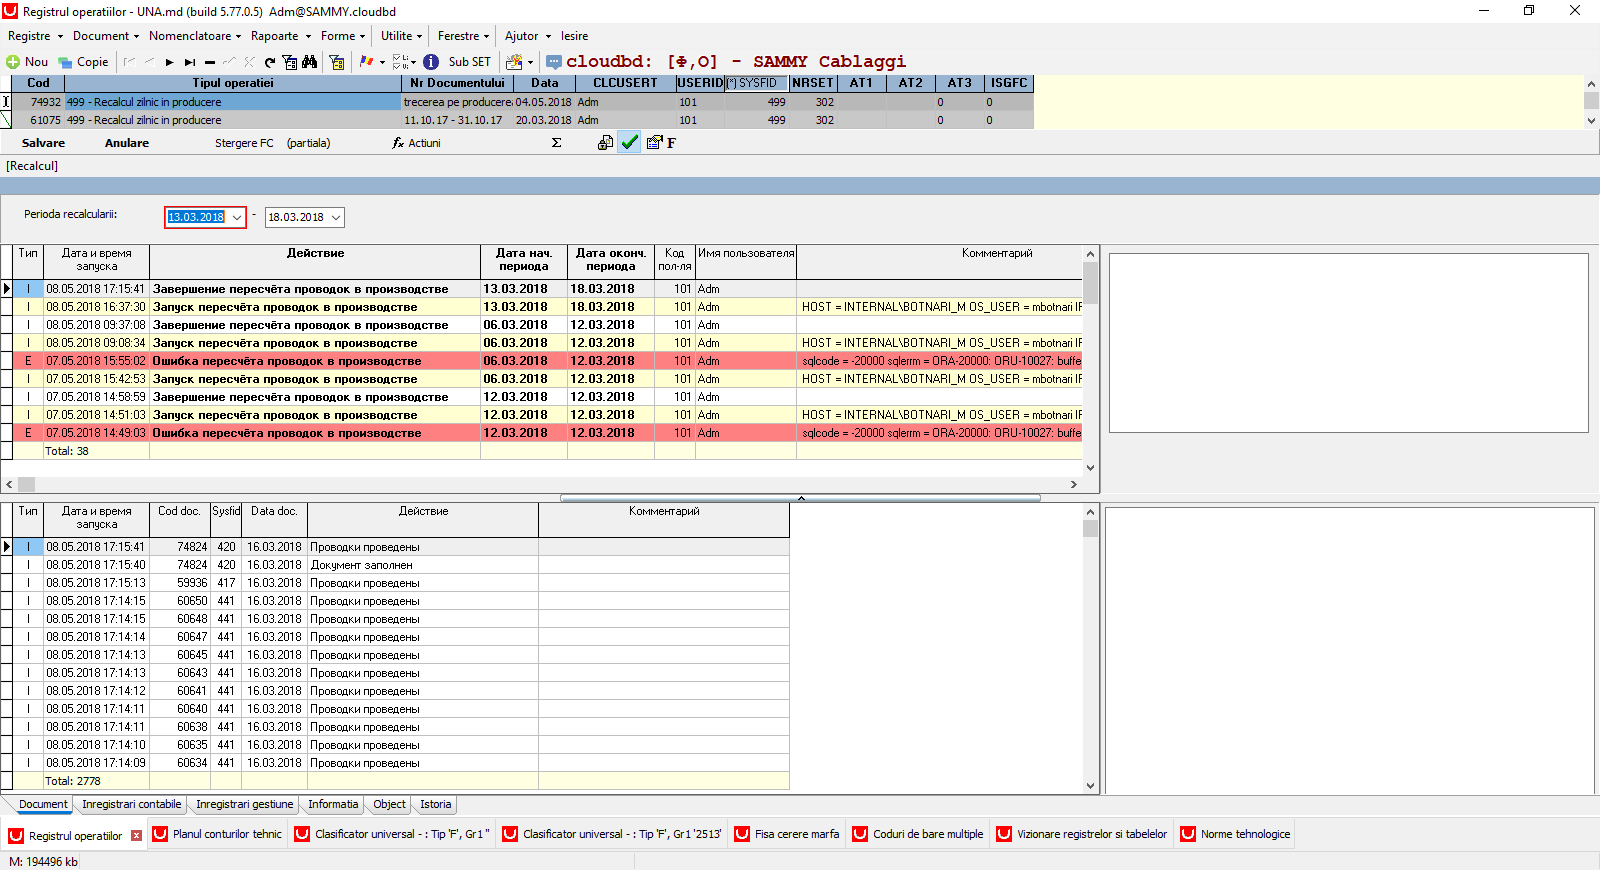Viewport: 1600px width, 870px height.
Task: Click the properties F icon
Action: [x=661, y=143]
